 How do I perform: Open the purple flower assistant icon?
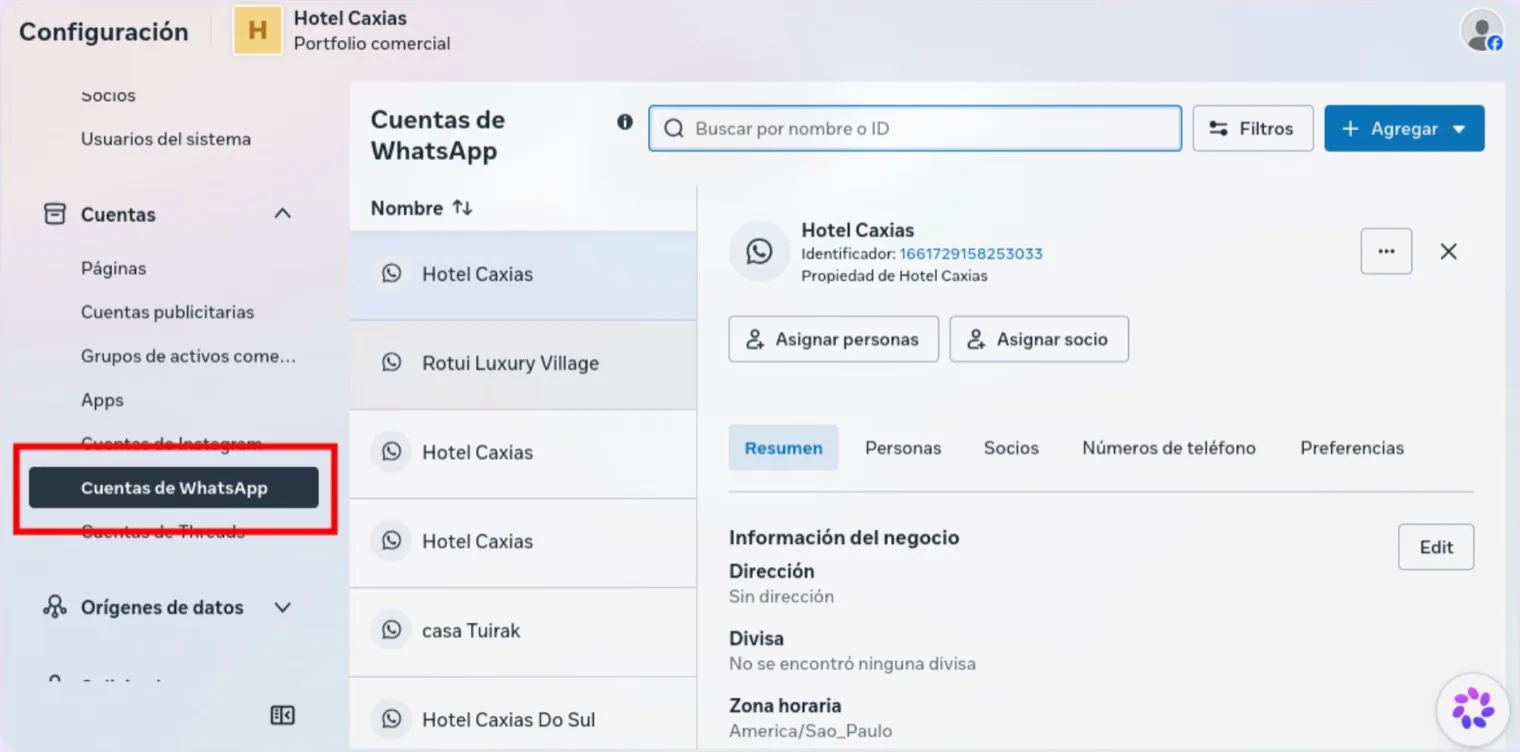[x=1473, y=709]
